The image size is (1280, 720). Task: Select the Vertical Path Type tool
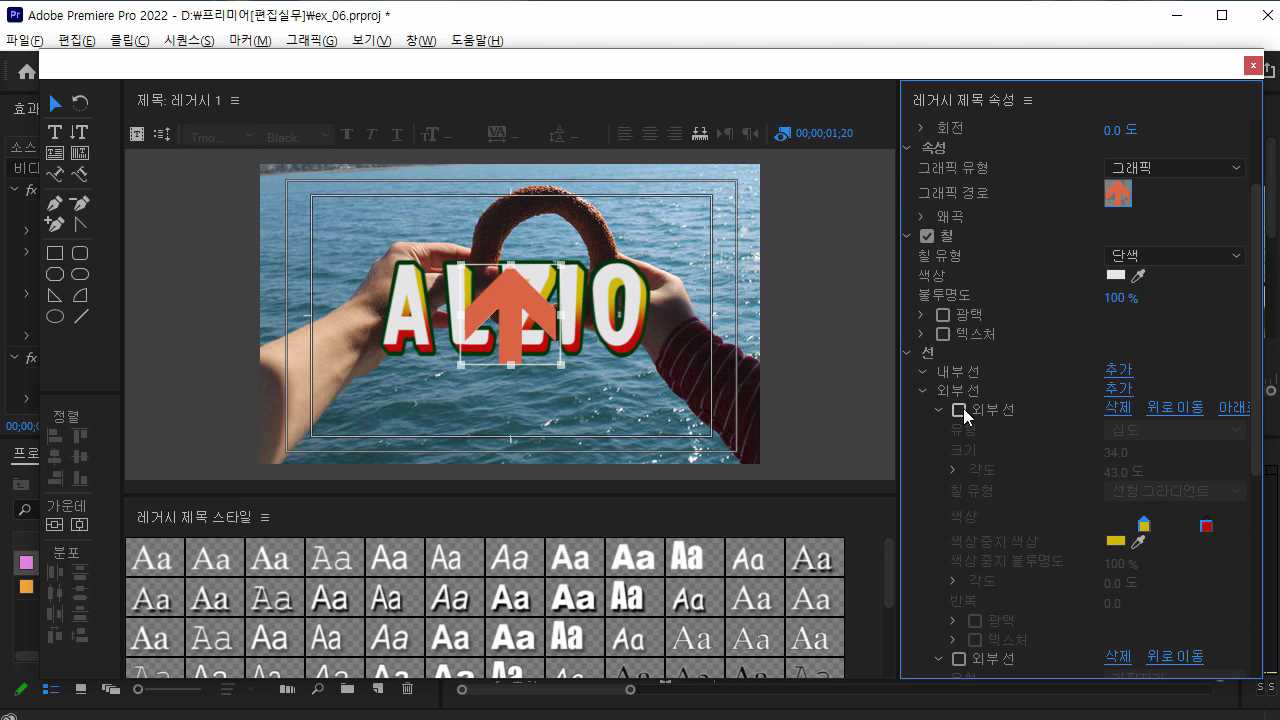[x=80, y=174]
